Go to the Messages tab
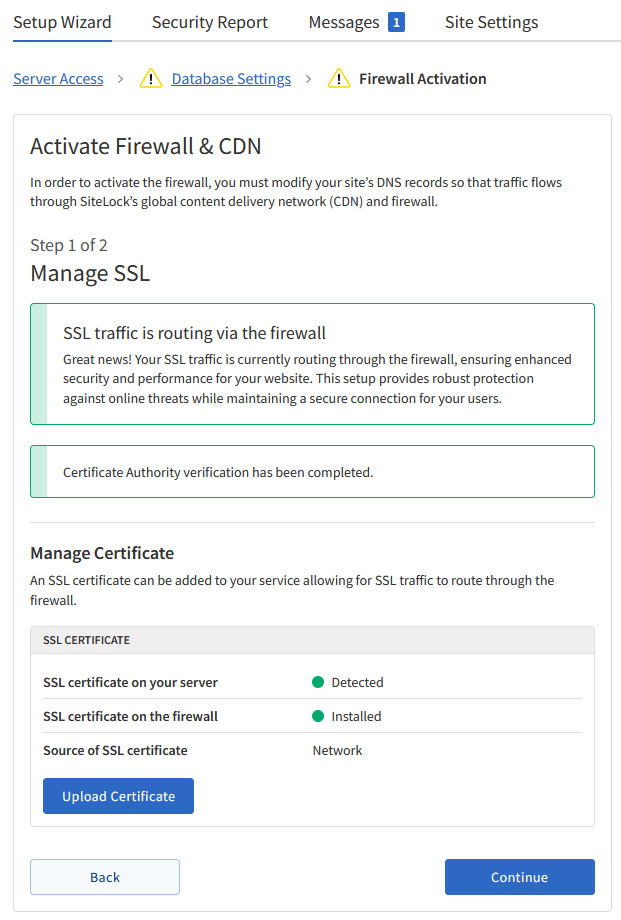The image size is (621, 920). click(x=343, y=22)
